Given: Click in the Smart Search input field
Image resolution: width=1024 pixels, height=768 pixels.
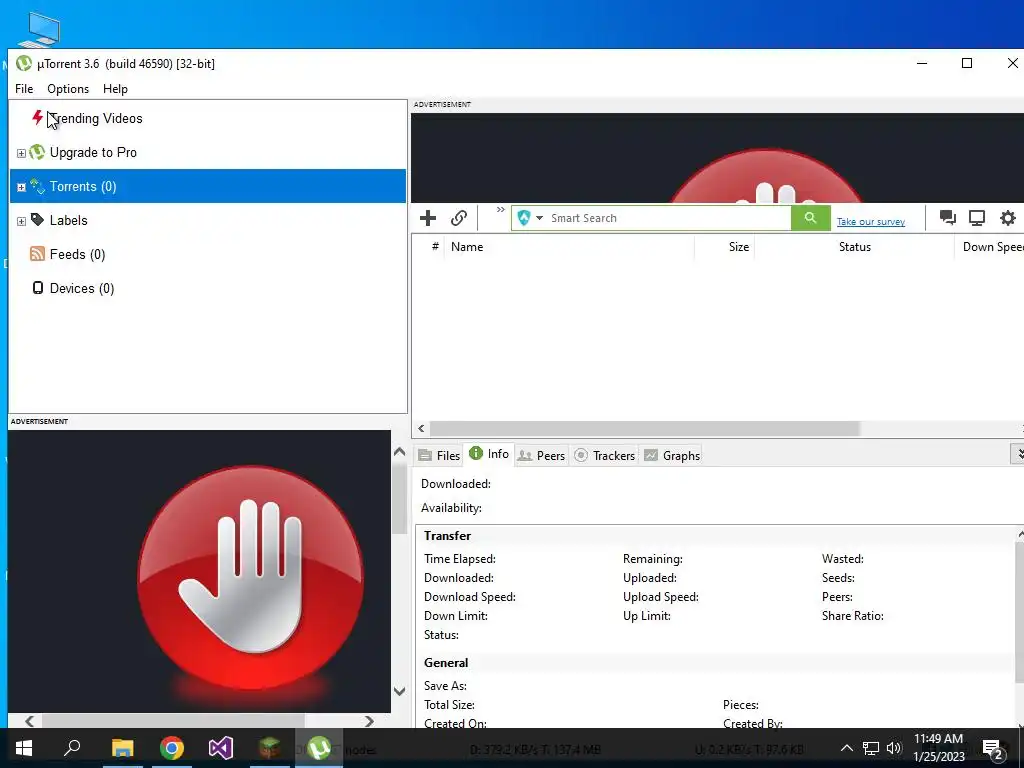Looking at the screenshot, I should coord(669,218).
